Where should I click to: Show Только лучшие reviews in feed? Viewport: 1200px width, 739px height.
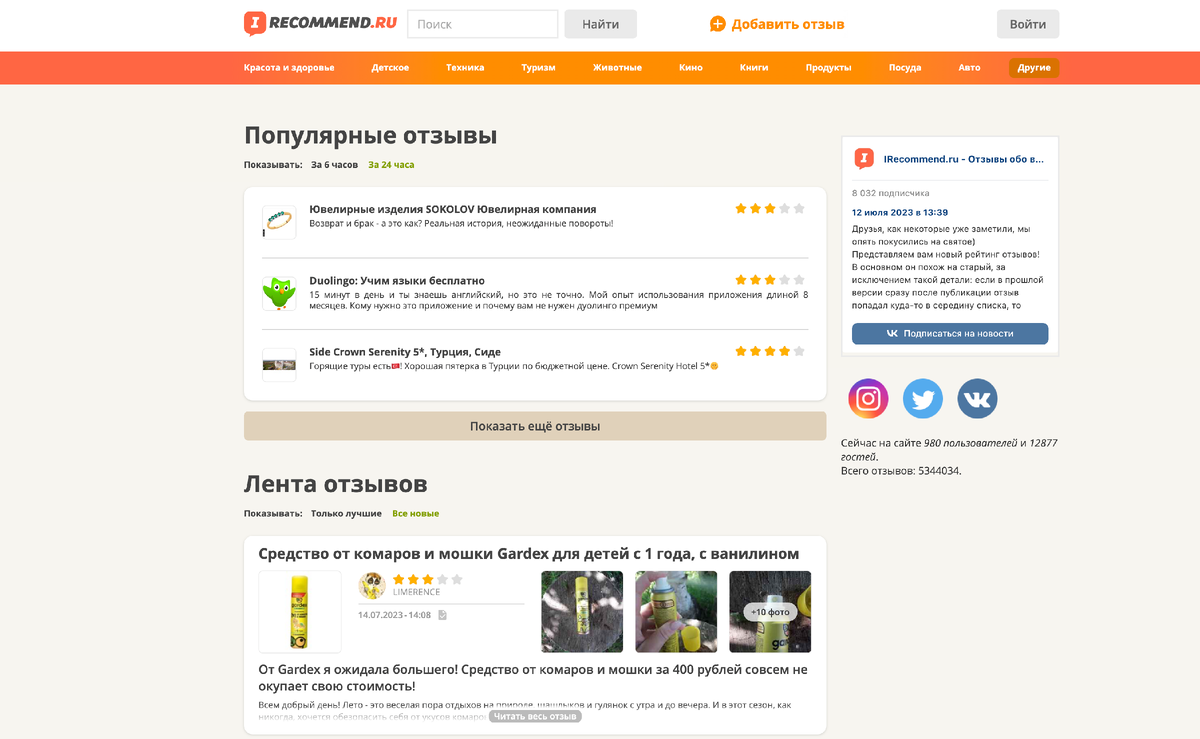(x=346, y=514)
